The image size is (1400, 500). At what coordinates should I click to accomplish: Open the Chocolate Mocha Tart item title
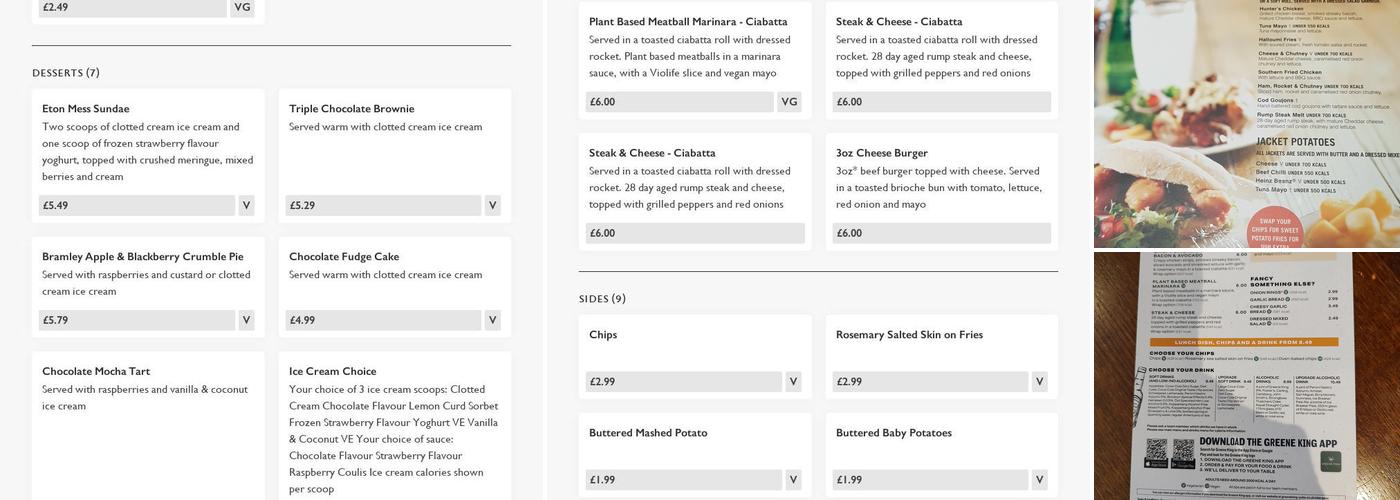(x=96, y=371)
